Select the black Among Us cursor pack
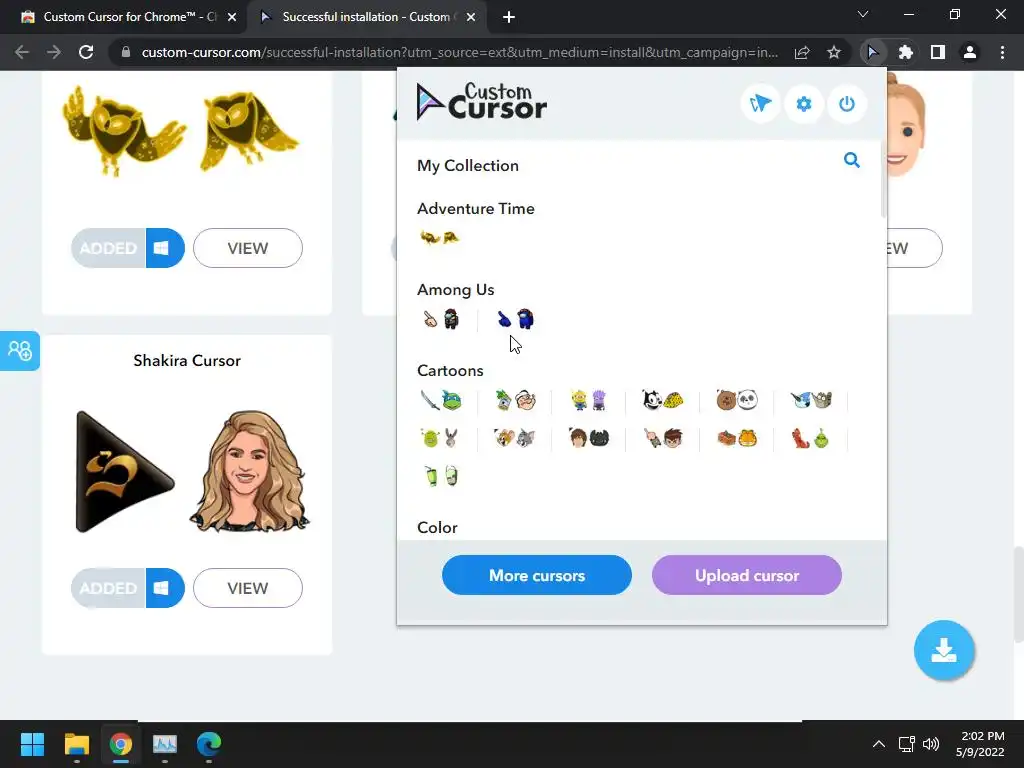This screenshot has height=768, width=1024. (x=441, y=319)
